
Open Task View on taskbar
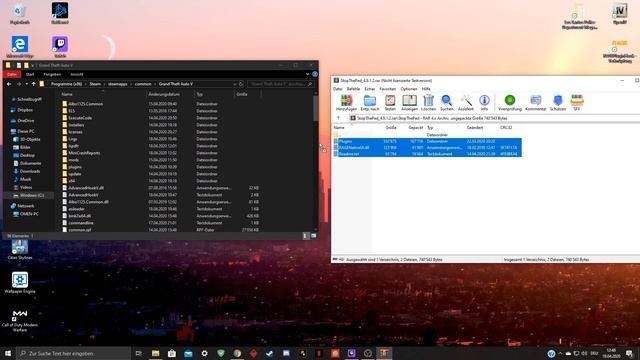point(138,353)
